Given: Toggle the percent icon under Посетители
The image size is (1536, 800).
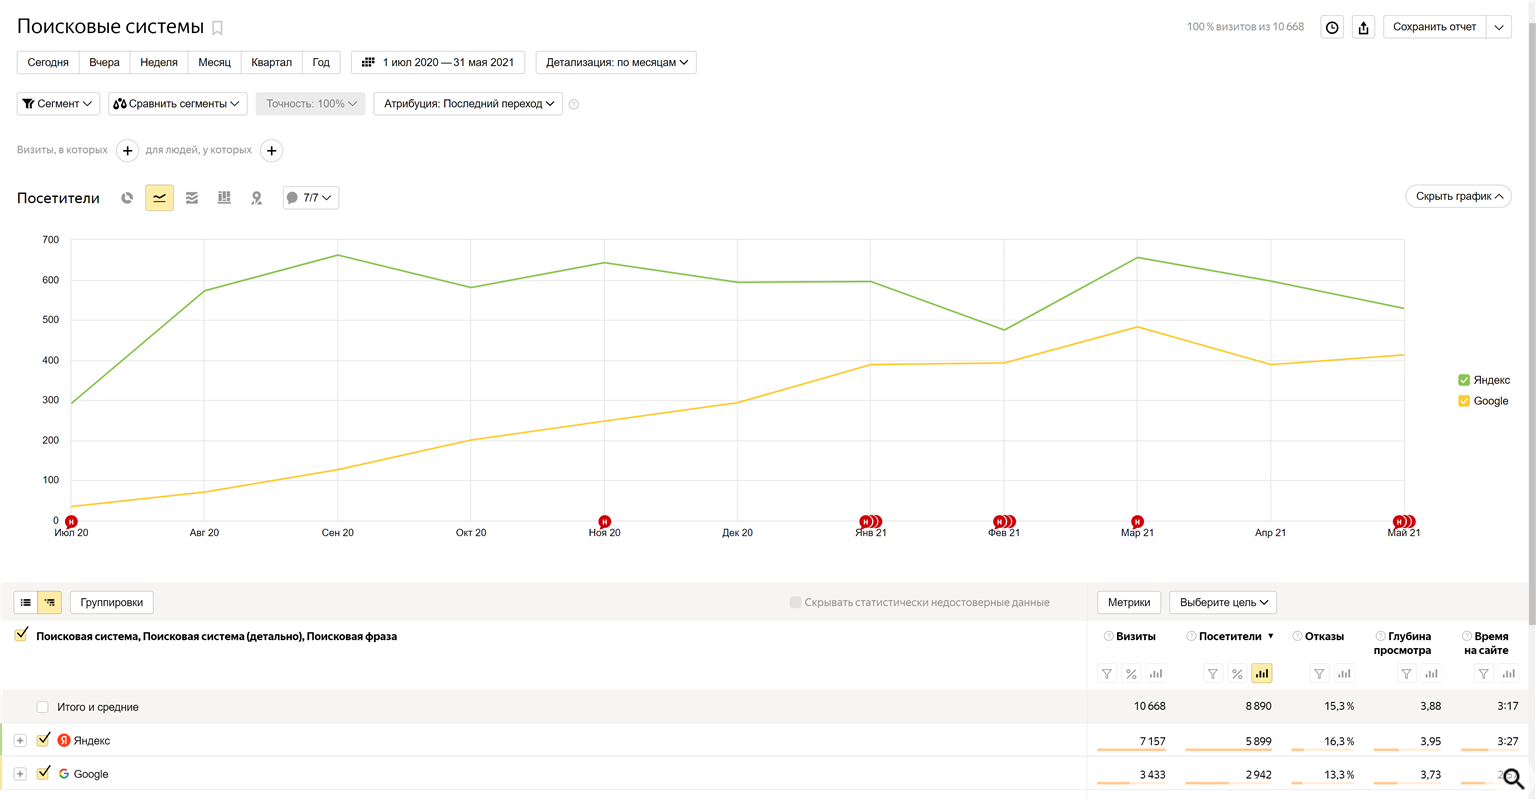Looking at the screenshot, I should coord(1237,674).
